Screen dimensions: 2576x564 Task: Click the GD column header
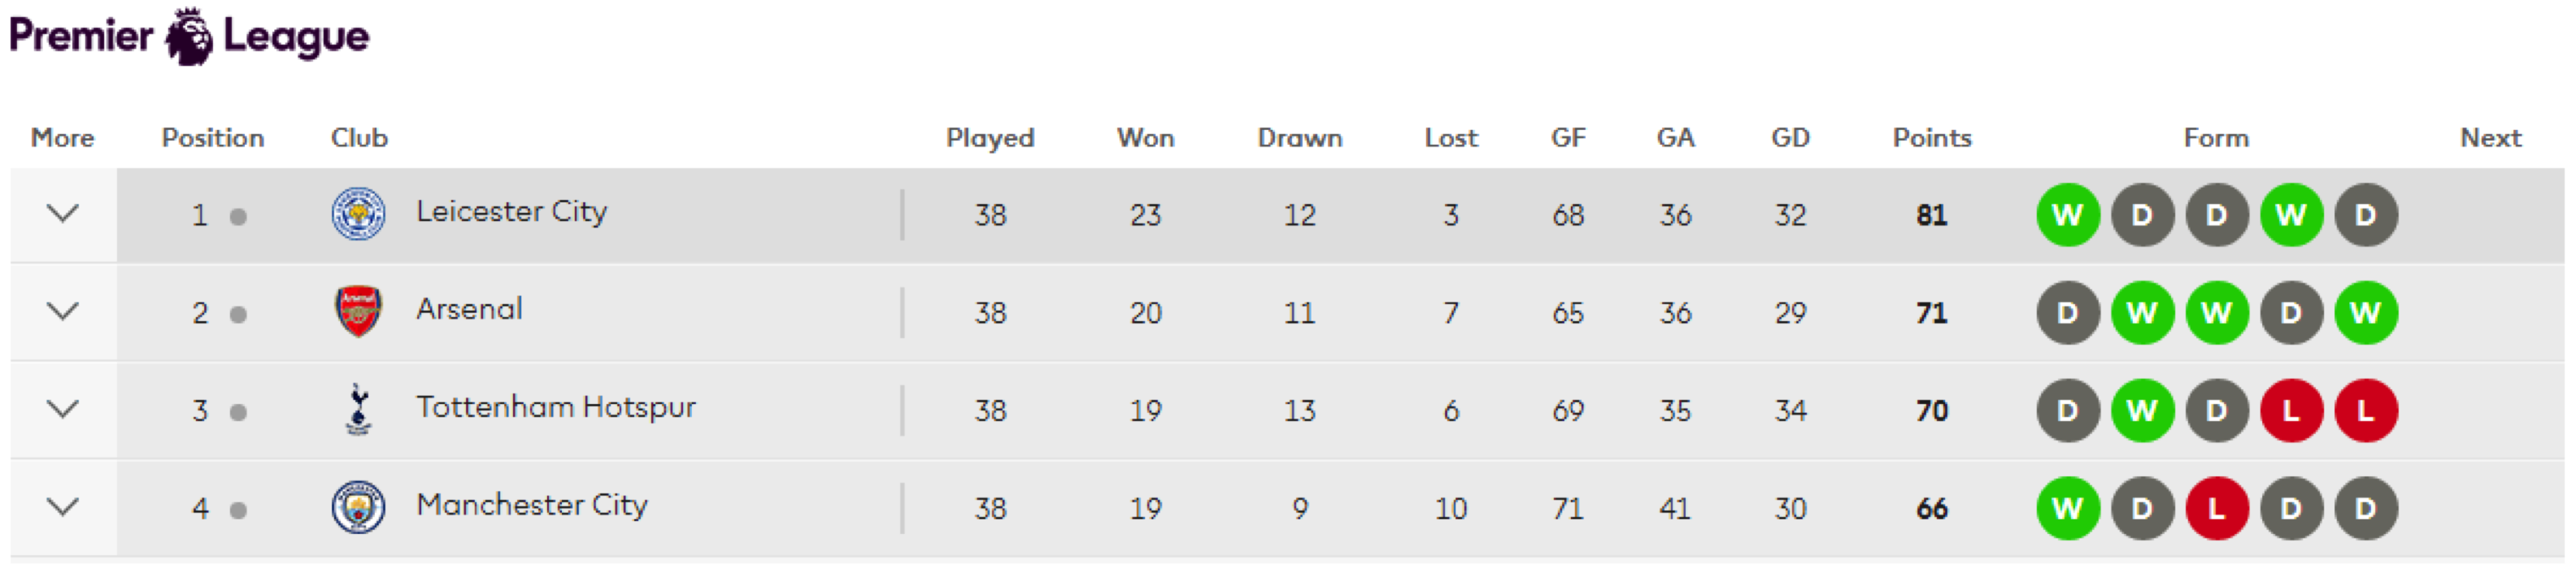[1790, 138]
